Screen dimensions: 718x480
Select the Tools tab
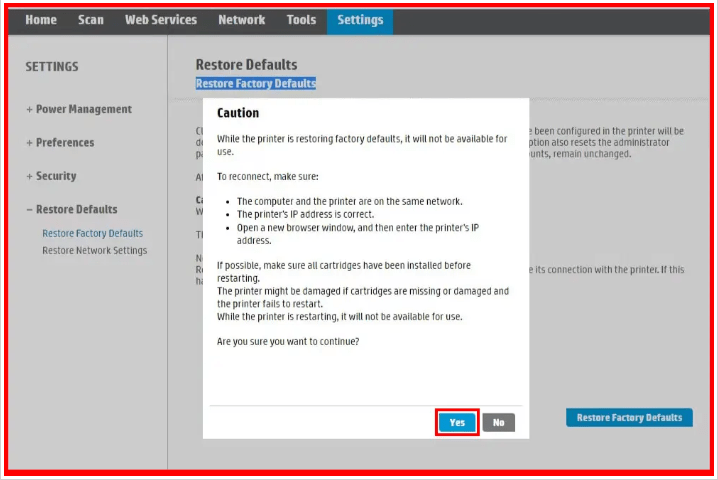301,20
